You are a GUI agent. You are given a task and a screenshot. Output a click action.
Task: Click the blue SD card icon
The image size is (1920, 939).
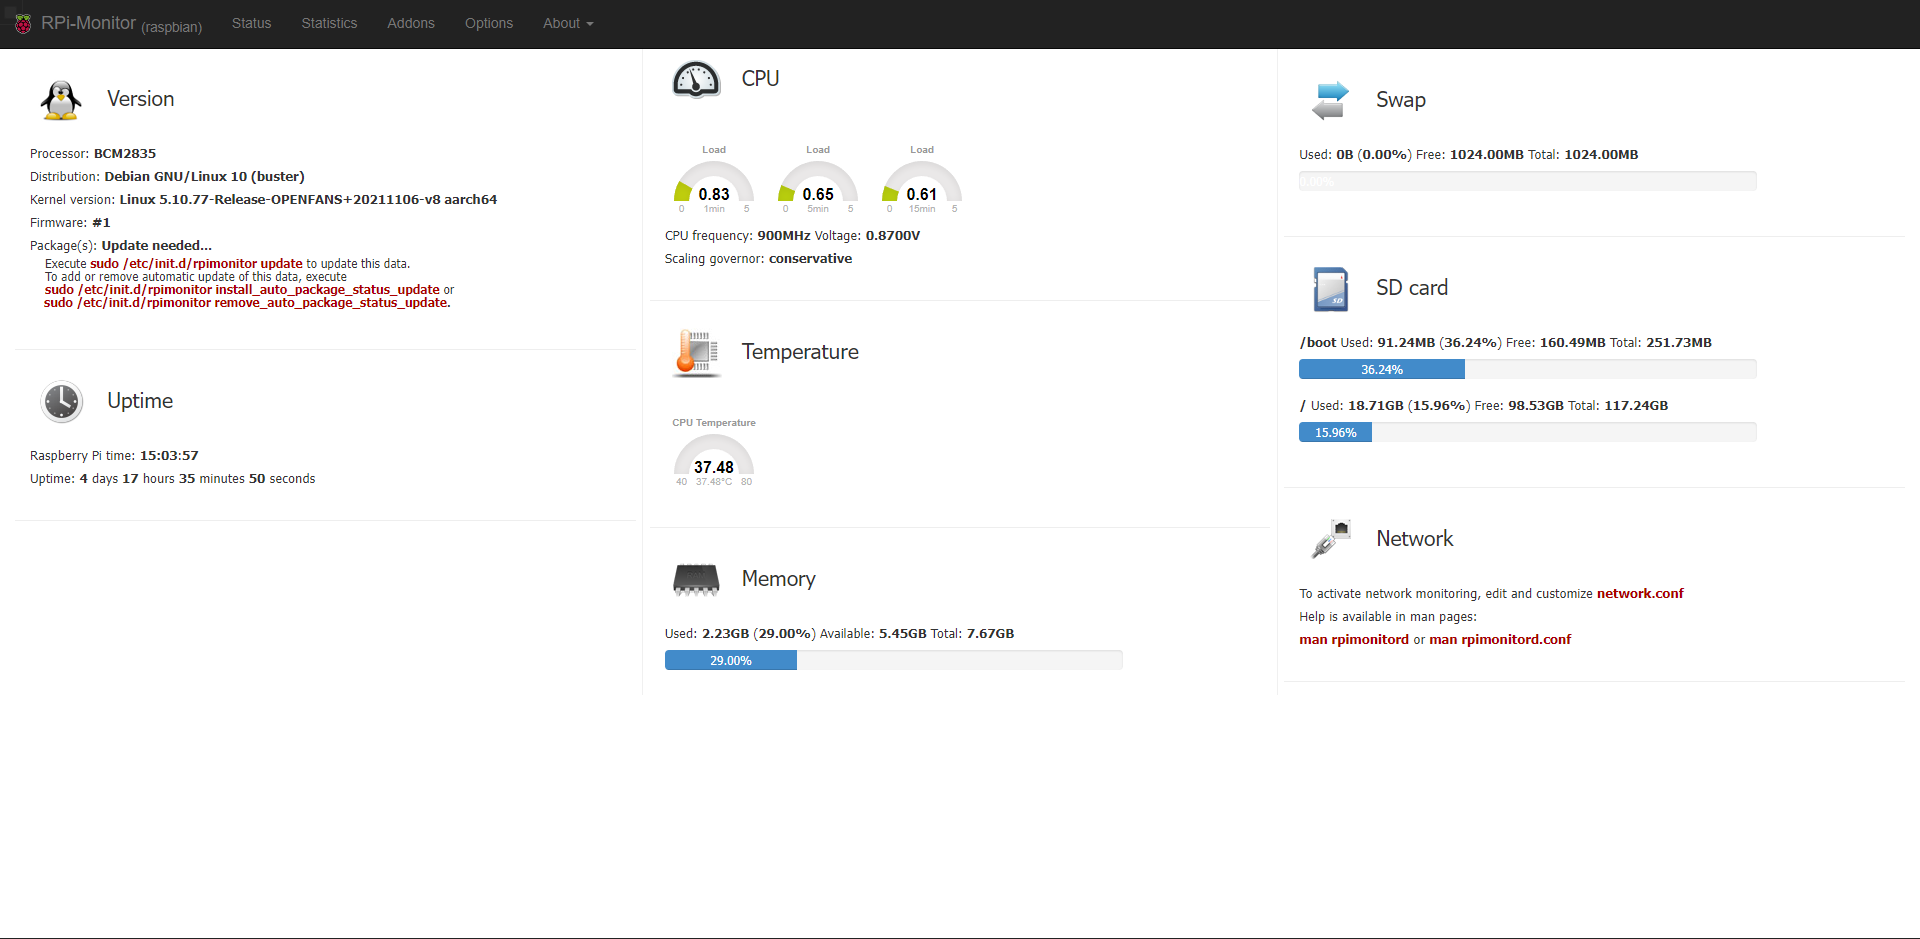click(x=1330, y=289)
